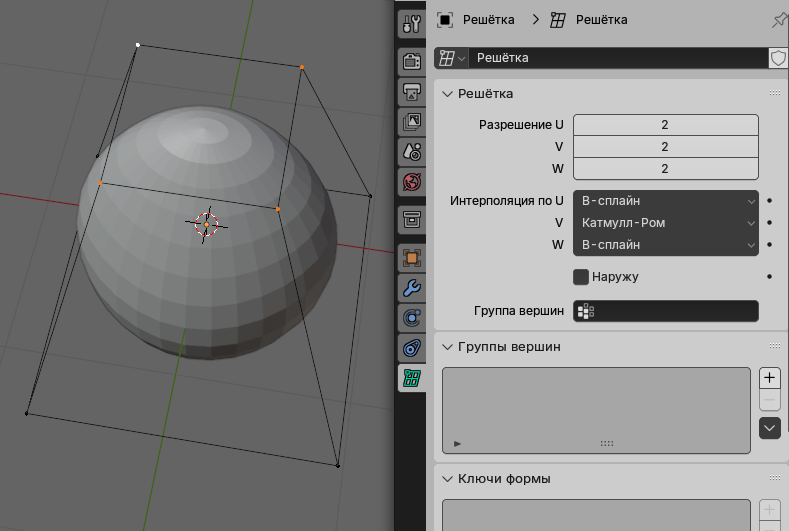This screenshot has height=531, width=789.
Task: Click the first Решётка breadcrumb label
Action: [489, 20]
